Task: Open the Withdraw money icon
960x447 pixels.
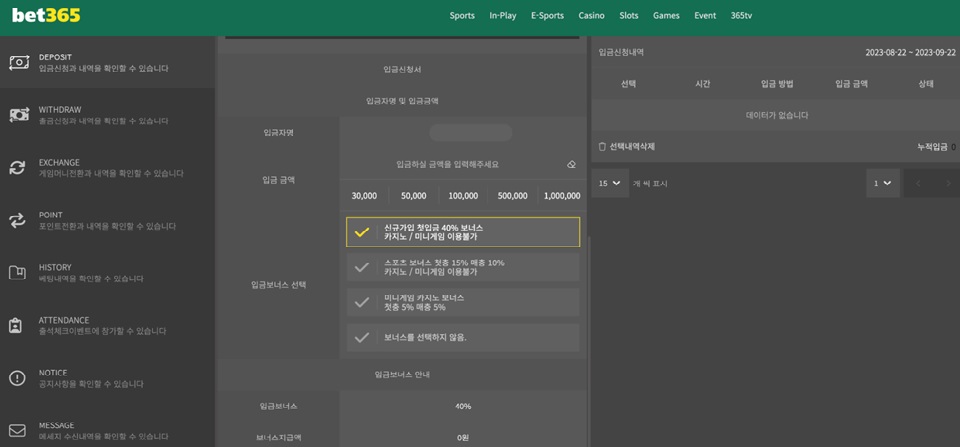Action: click(x=18, y=115)
